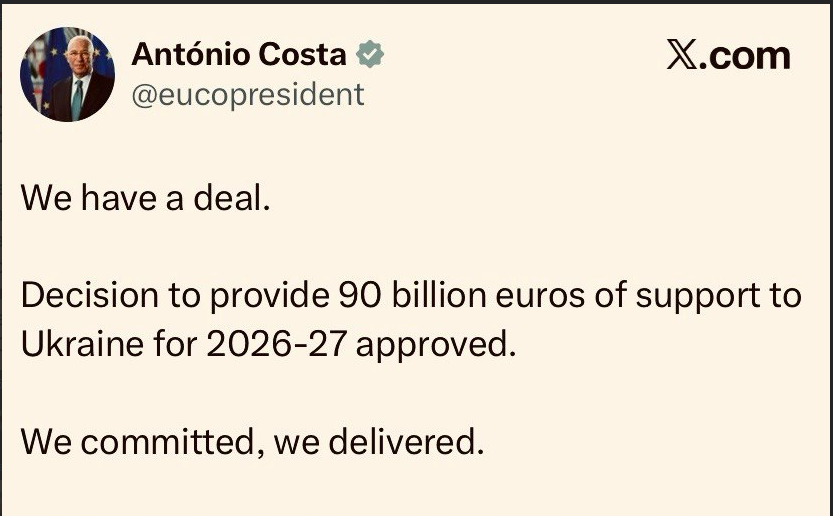The image size is (833, 516).
Task: Click the X logo icon
Action: click(681, 56)
